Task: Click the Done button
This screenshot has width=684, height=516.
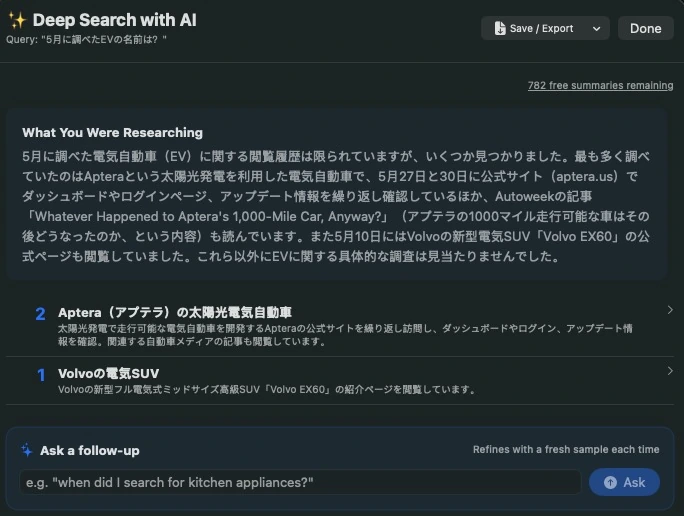Action: [645, 28]
